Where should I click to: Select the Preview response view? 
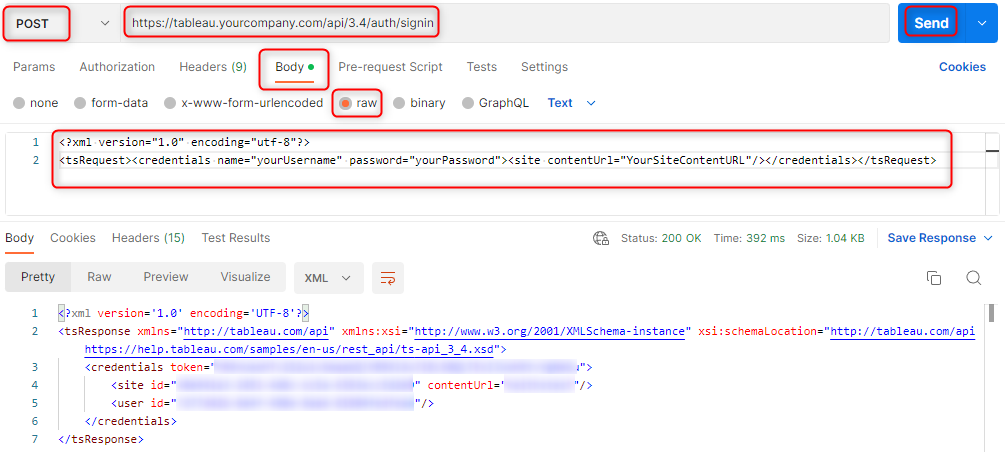coord(166,277)
